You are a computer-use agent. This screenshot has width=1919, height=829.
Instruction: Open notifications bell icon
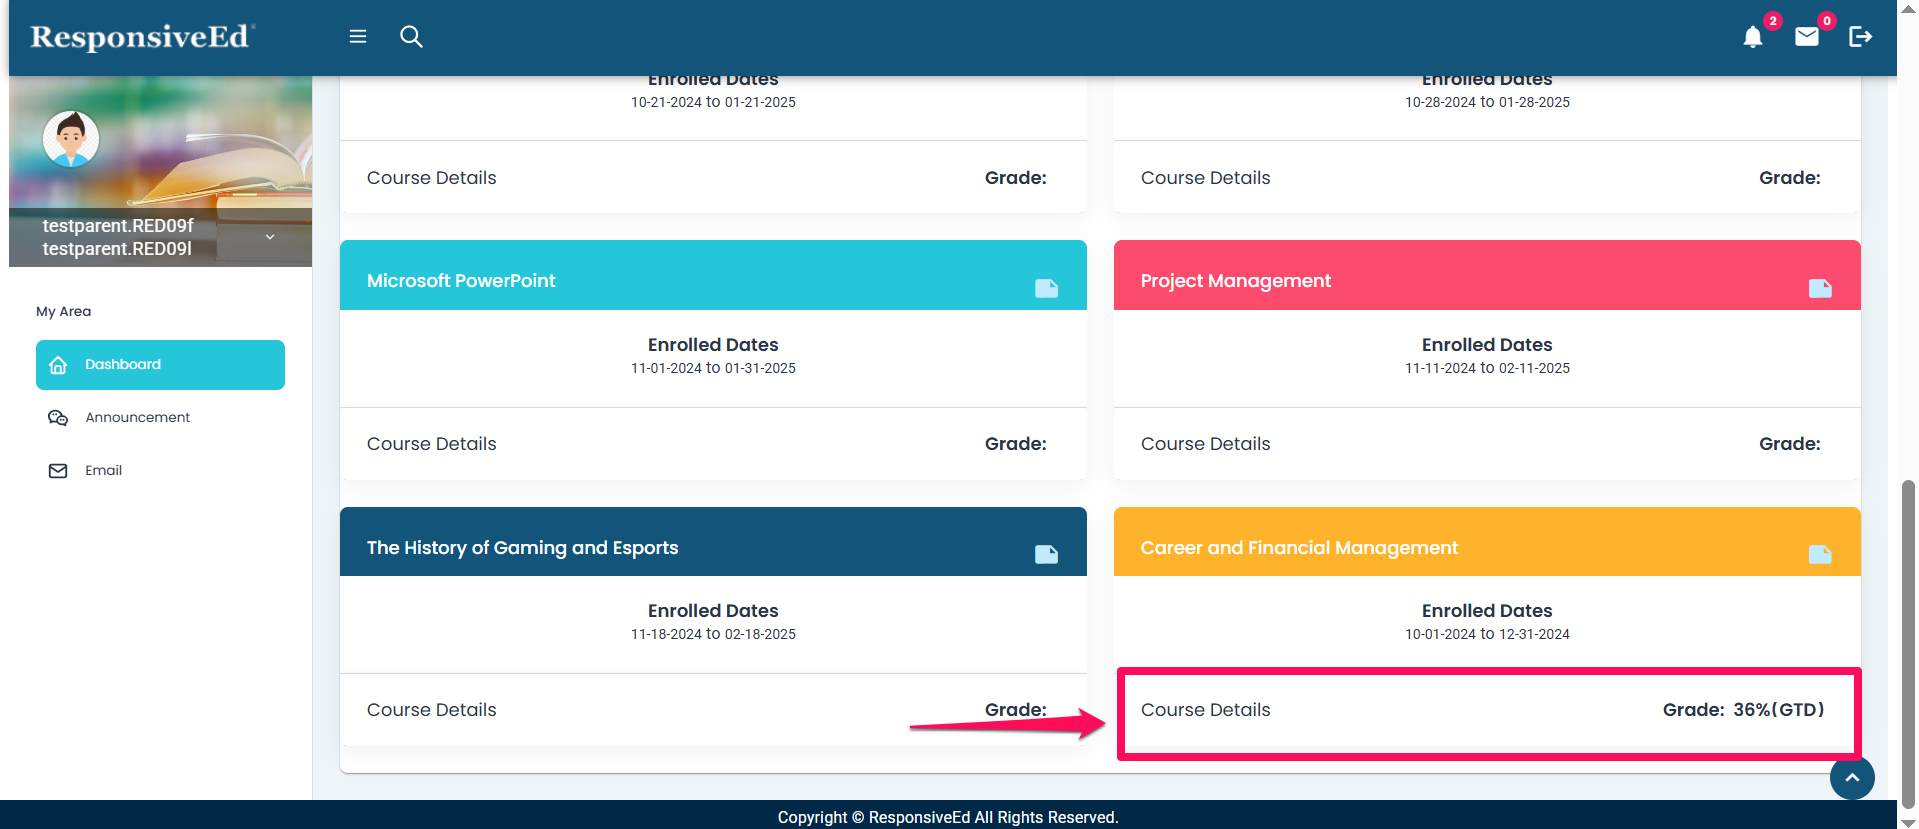[1752, 38]
